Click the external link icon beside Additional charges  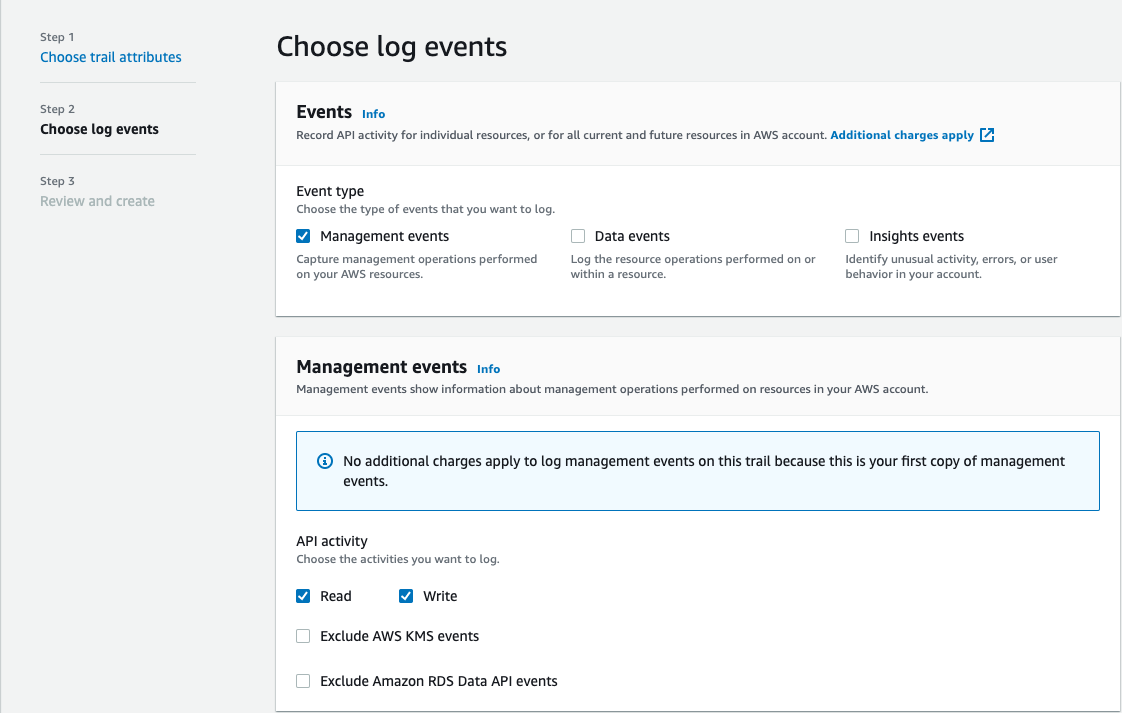[x=987, y=135]
